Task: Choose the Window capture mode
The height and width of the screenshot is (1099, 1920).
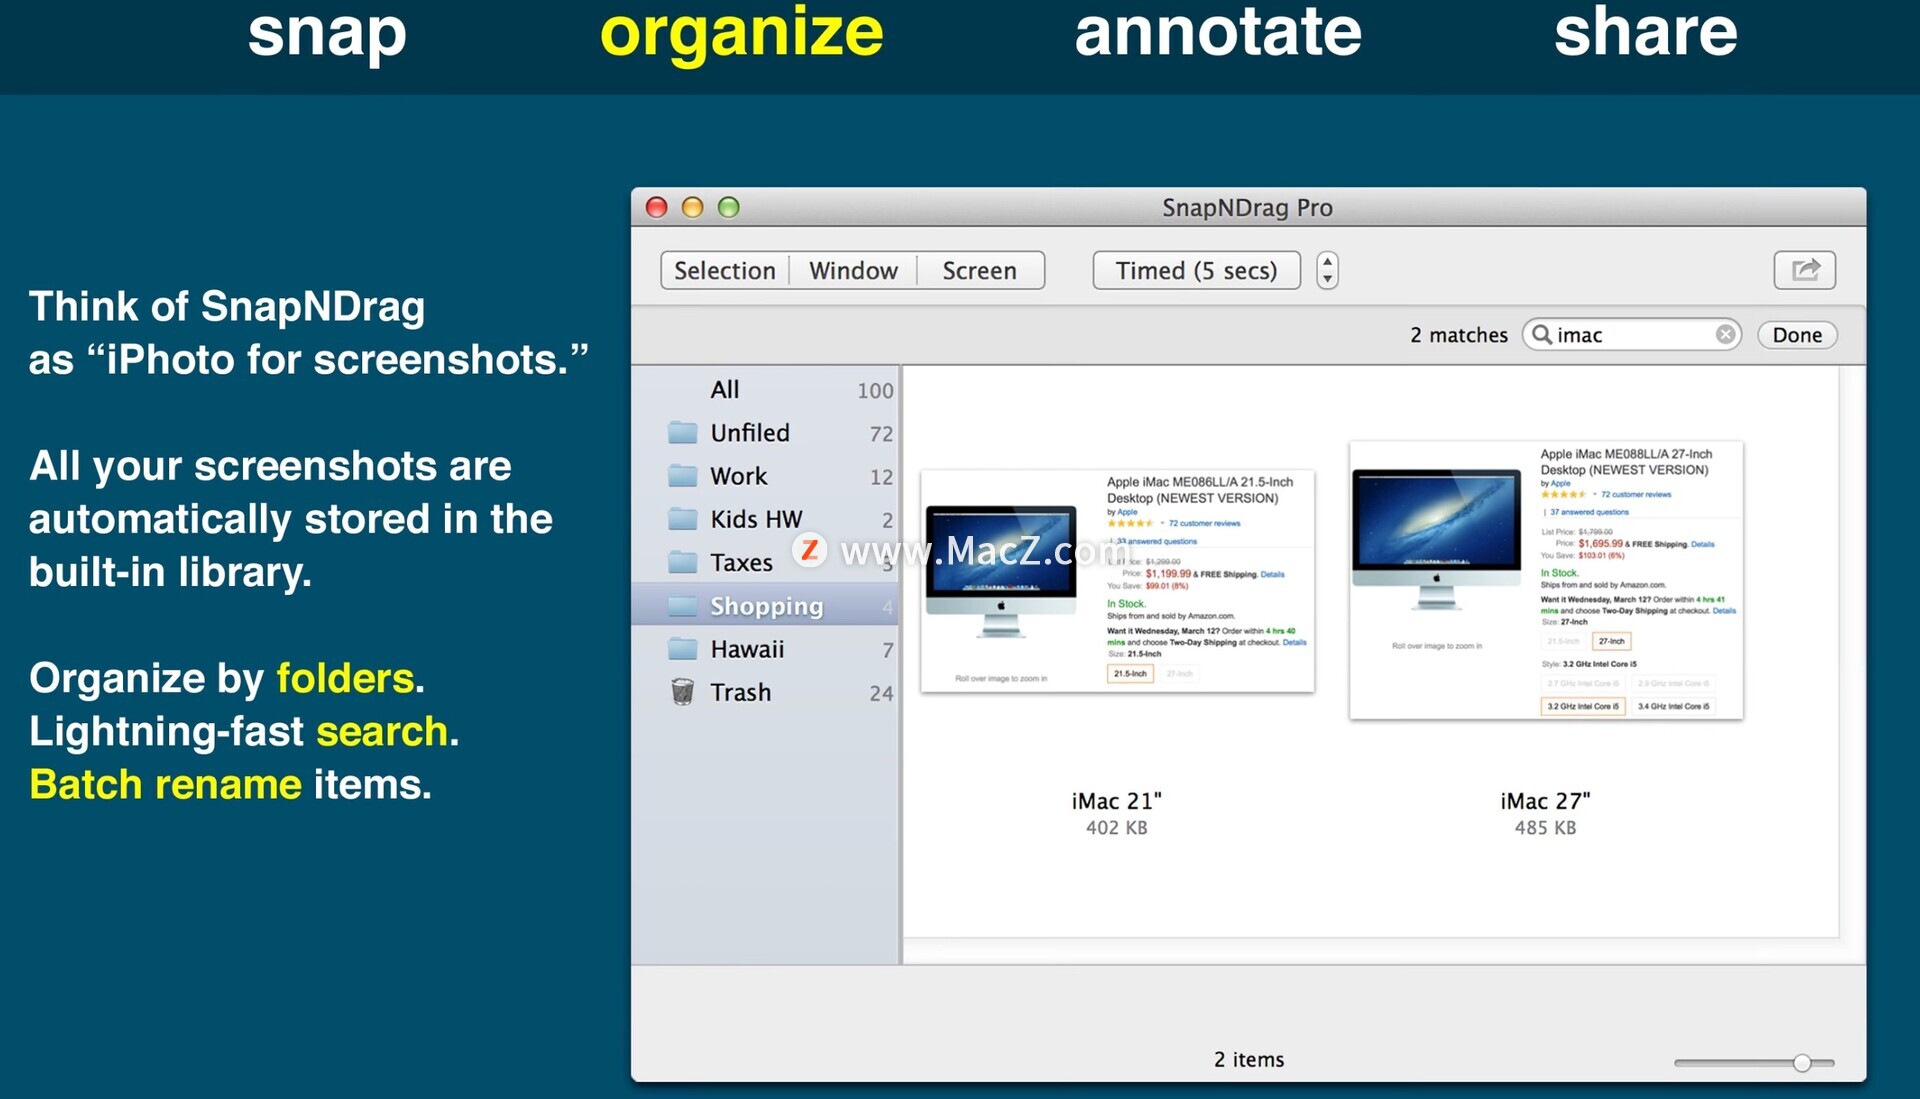Action: pos(853,270)
